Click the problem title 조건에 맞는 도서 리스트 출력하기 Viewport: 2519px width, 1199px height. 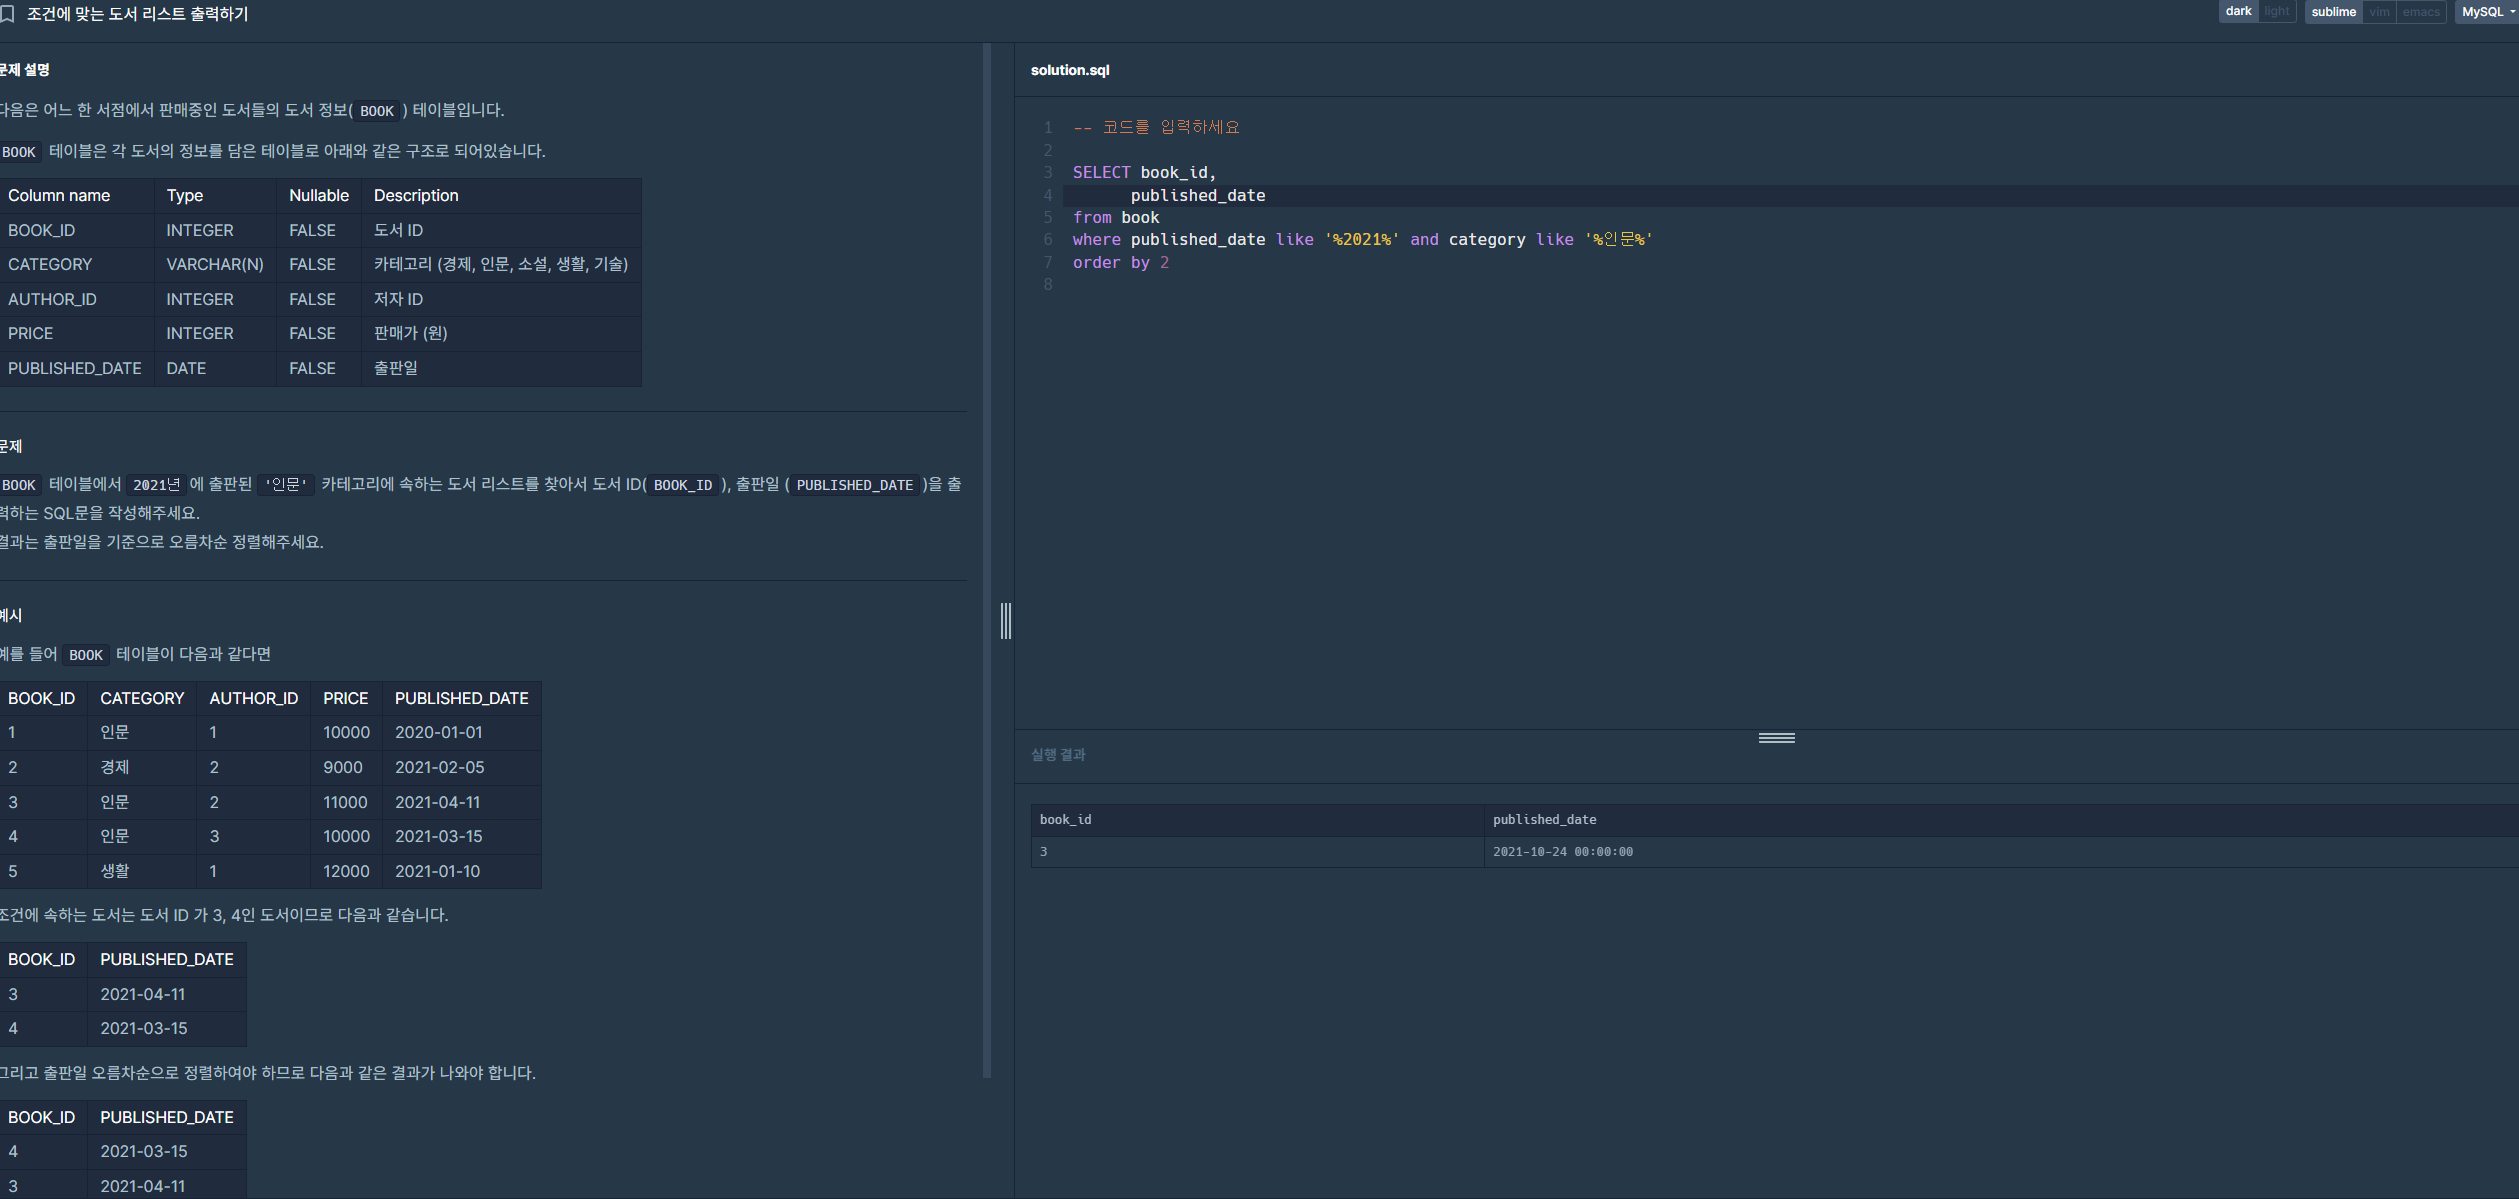[137, 14]
